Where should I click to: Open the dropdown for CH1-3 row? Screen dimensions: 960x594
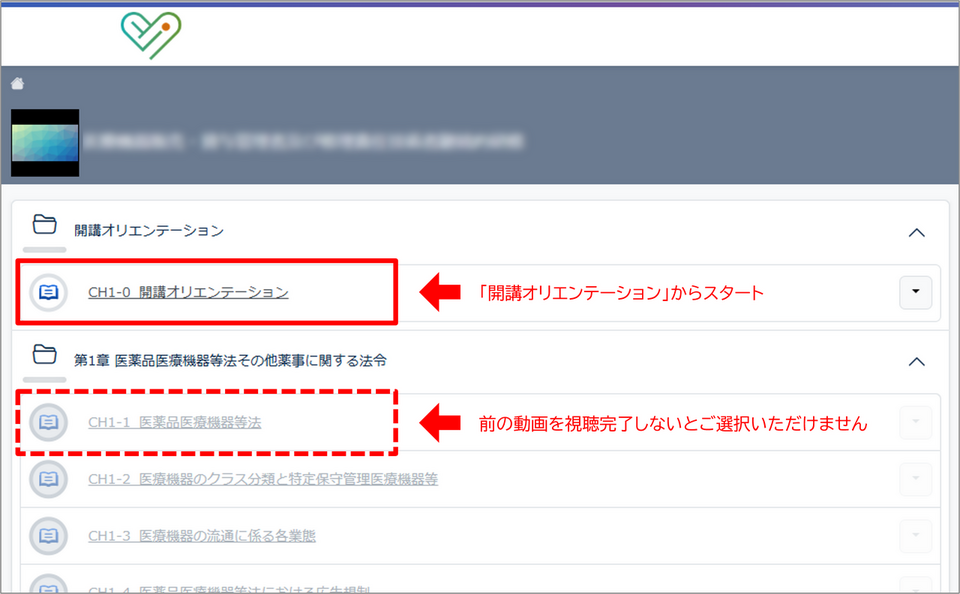click(x=916, y=536)
